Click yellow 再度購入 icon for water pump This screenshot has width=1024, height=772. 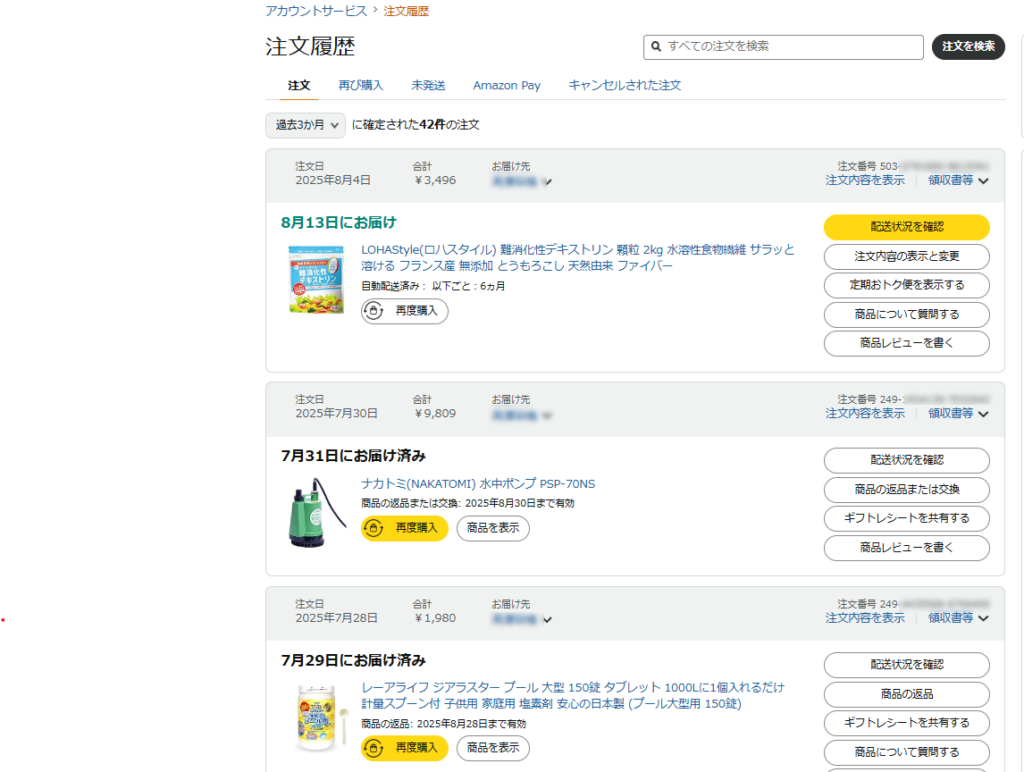(x=373, y=528)
